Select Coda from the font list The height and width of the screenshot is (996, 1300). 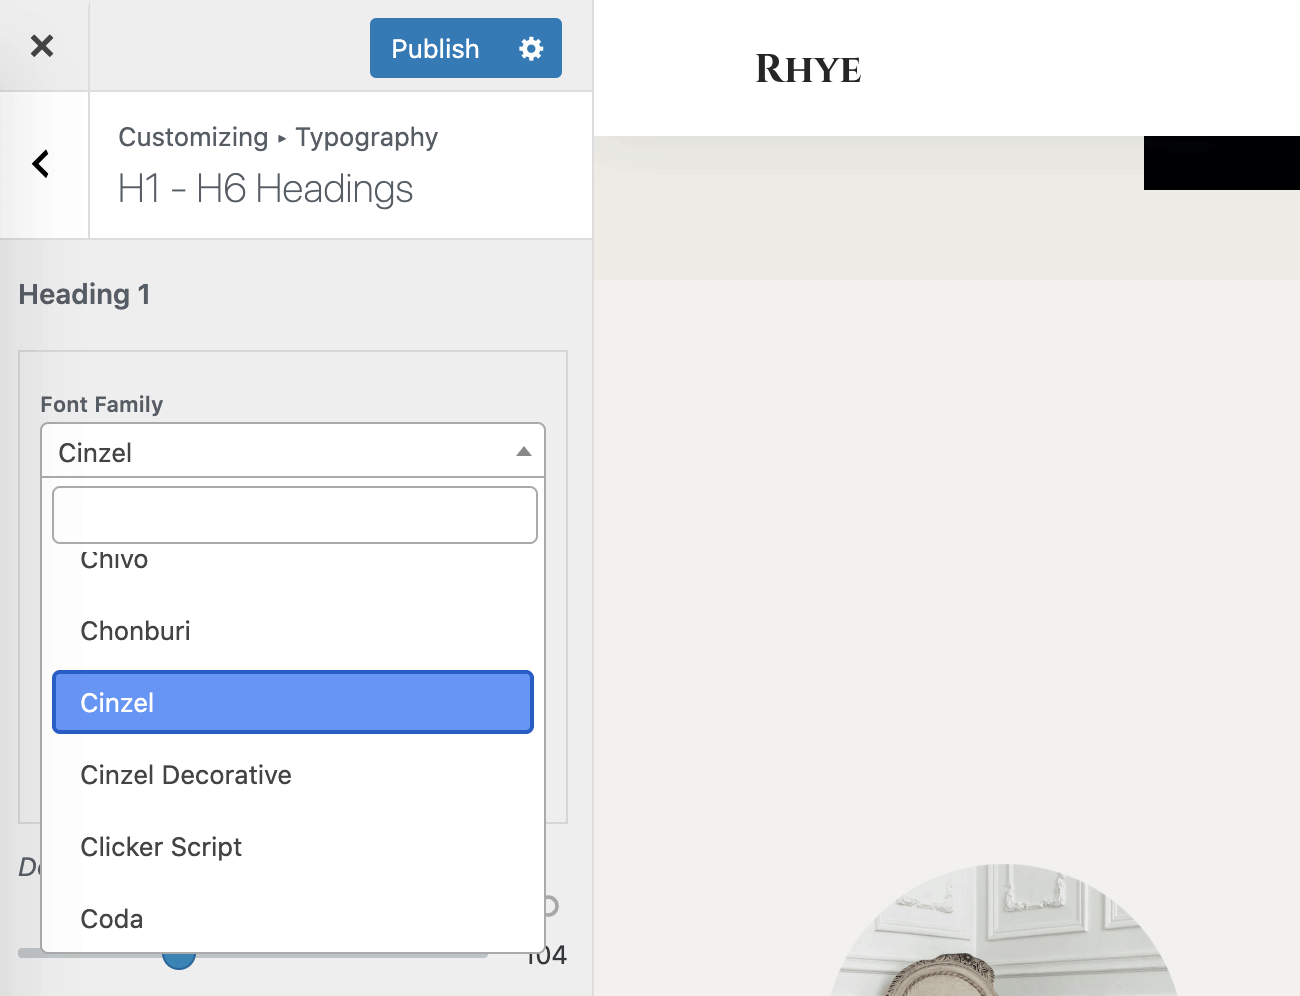(112, 919)
